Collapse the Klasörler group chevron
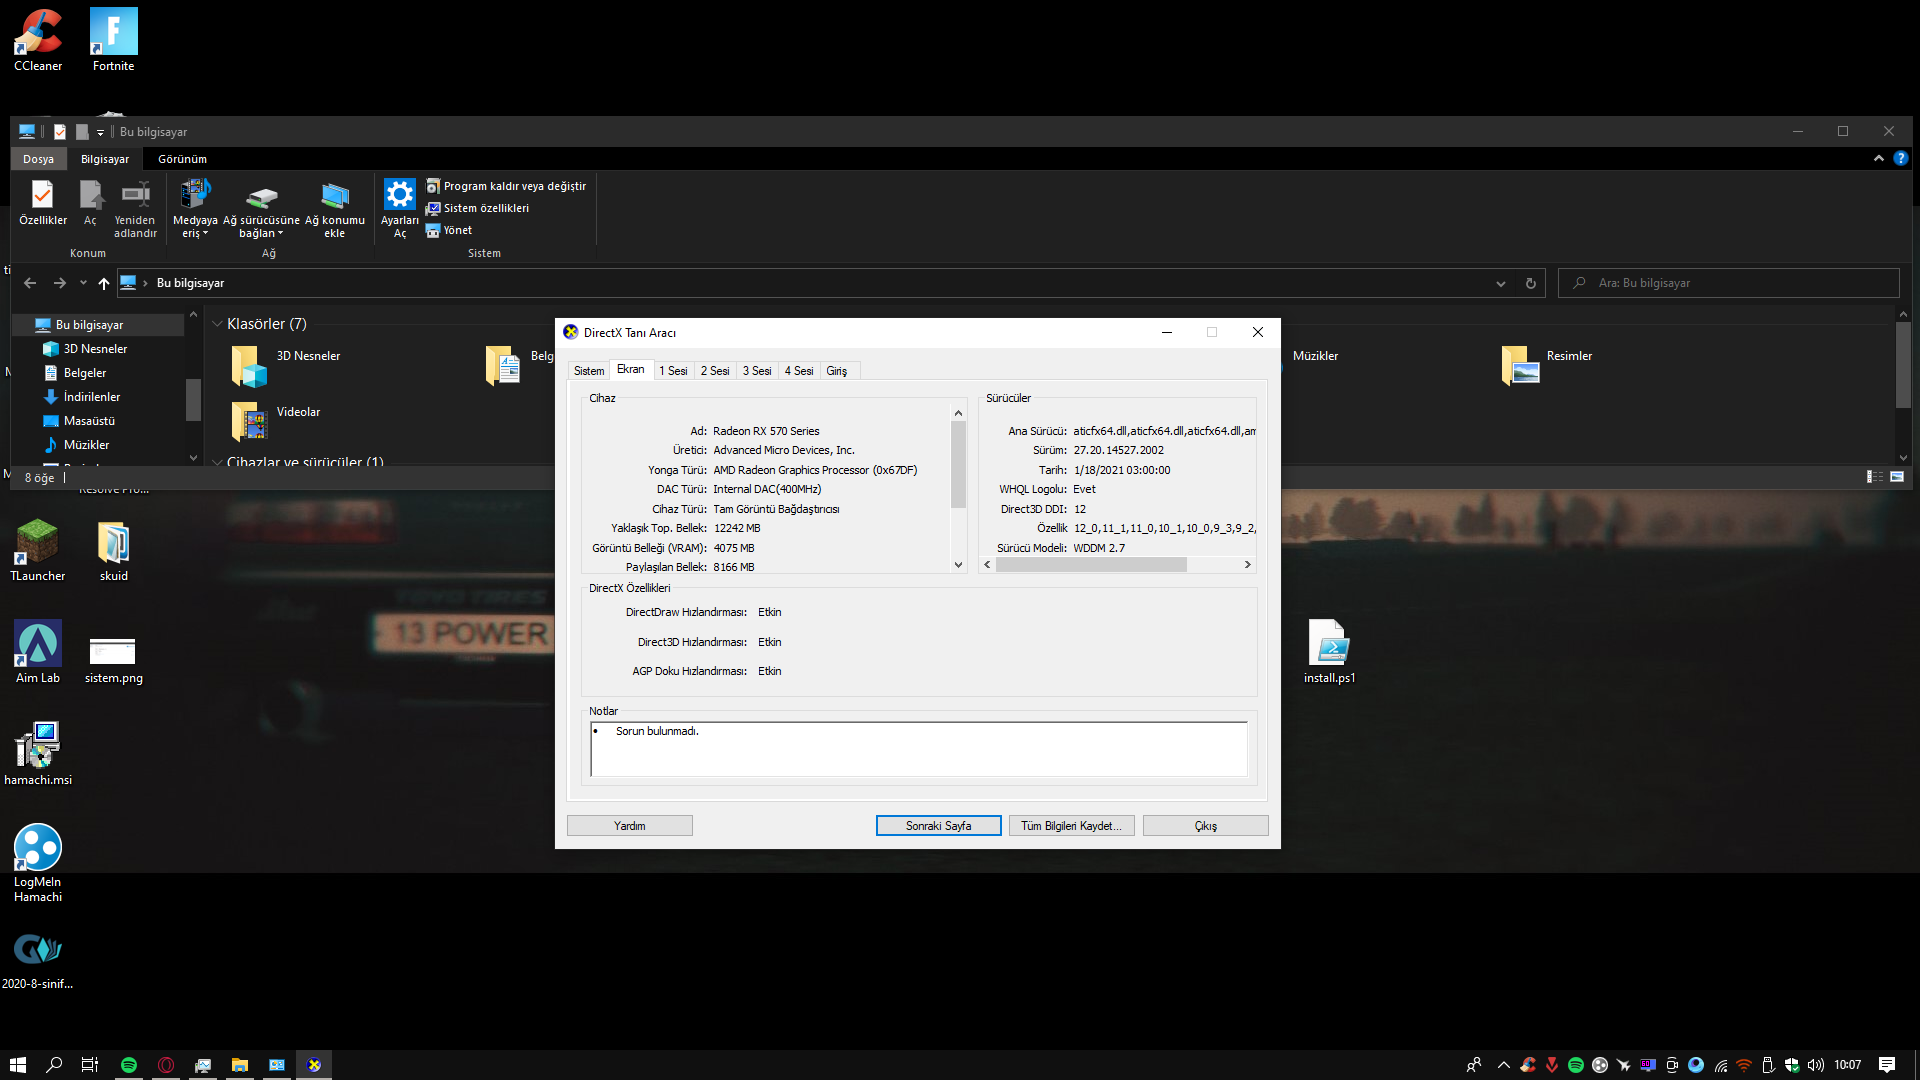This screenshot has height=1080, width=1920. coord(217,324)
